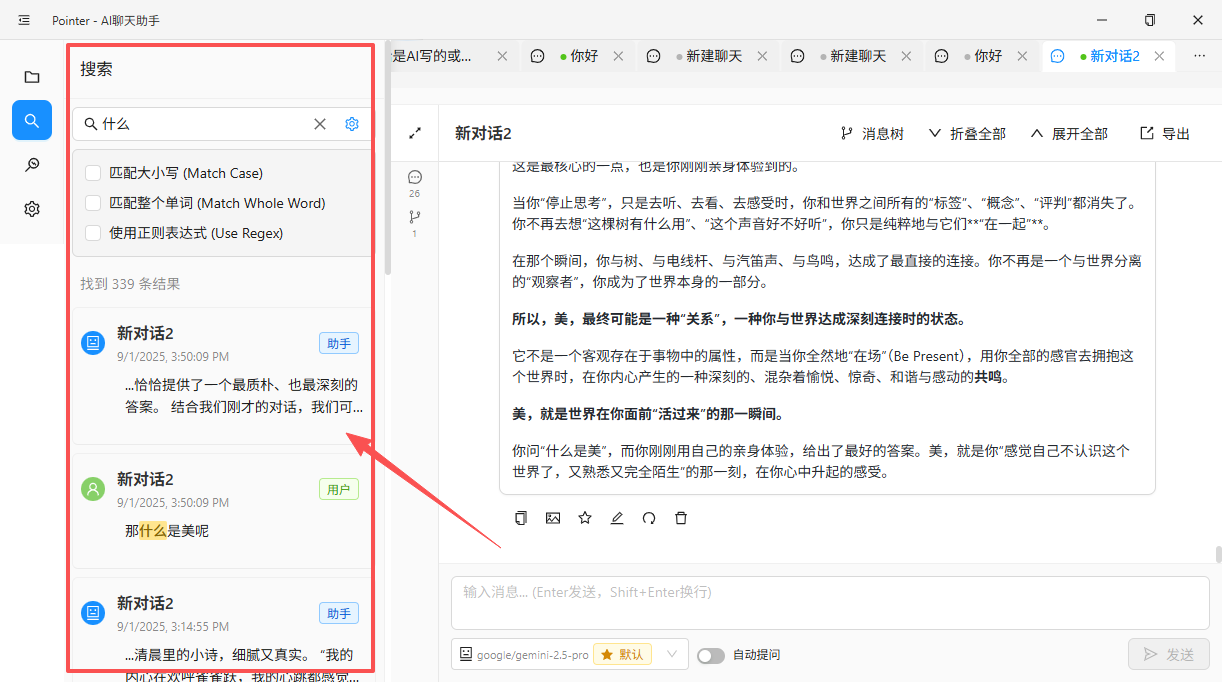Click the google/gemini-2.5-pro model name

532,654
